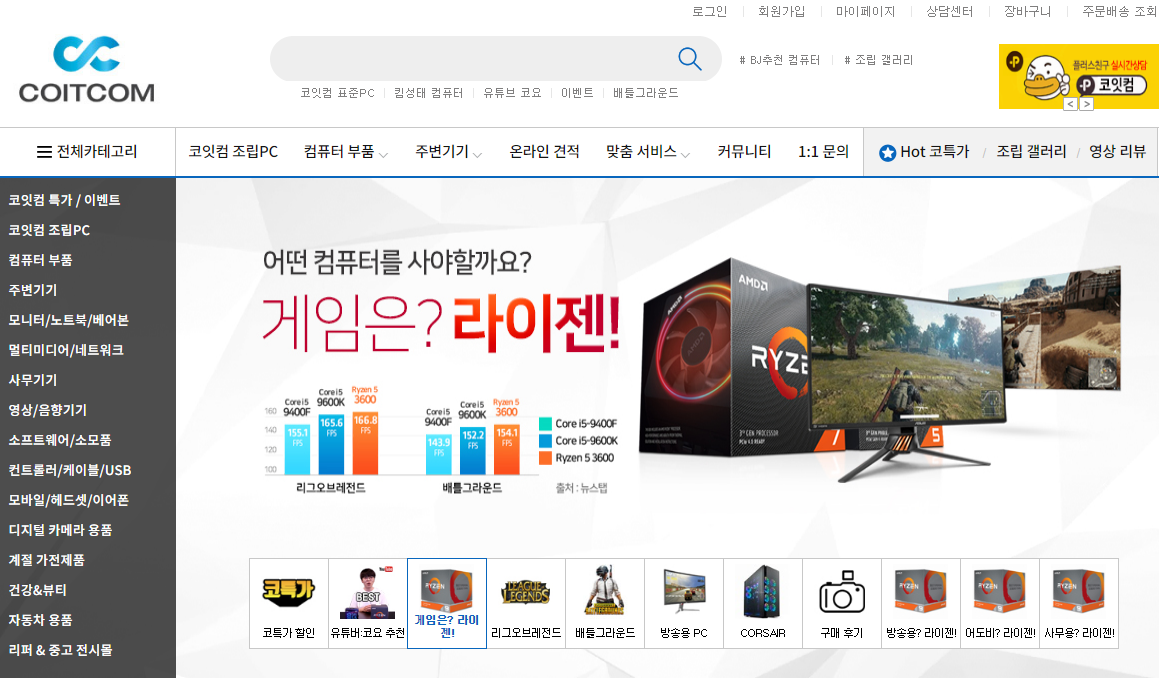Click the COITCOM logo
This screenshot has height=687, width=1159.
point(86,70)
